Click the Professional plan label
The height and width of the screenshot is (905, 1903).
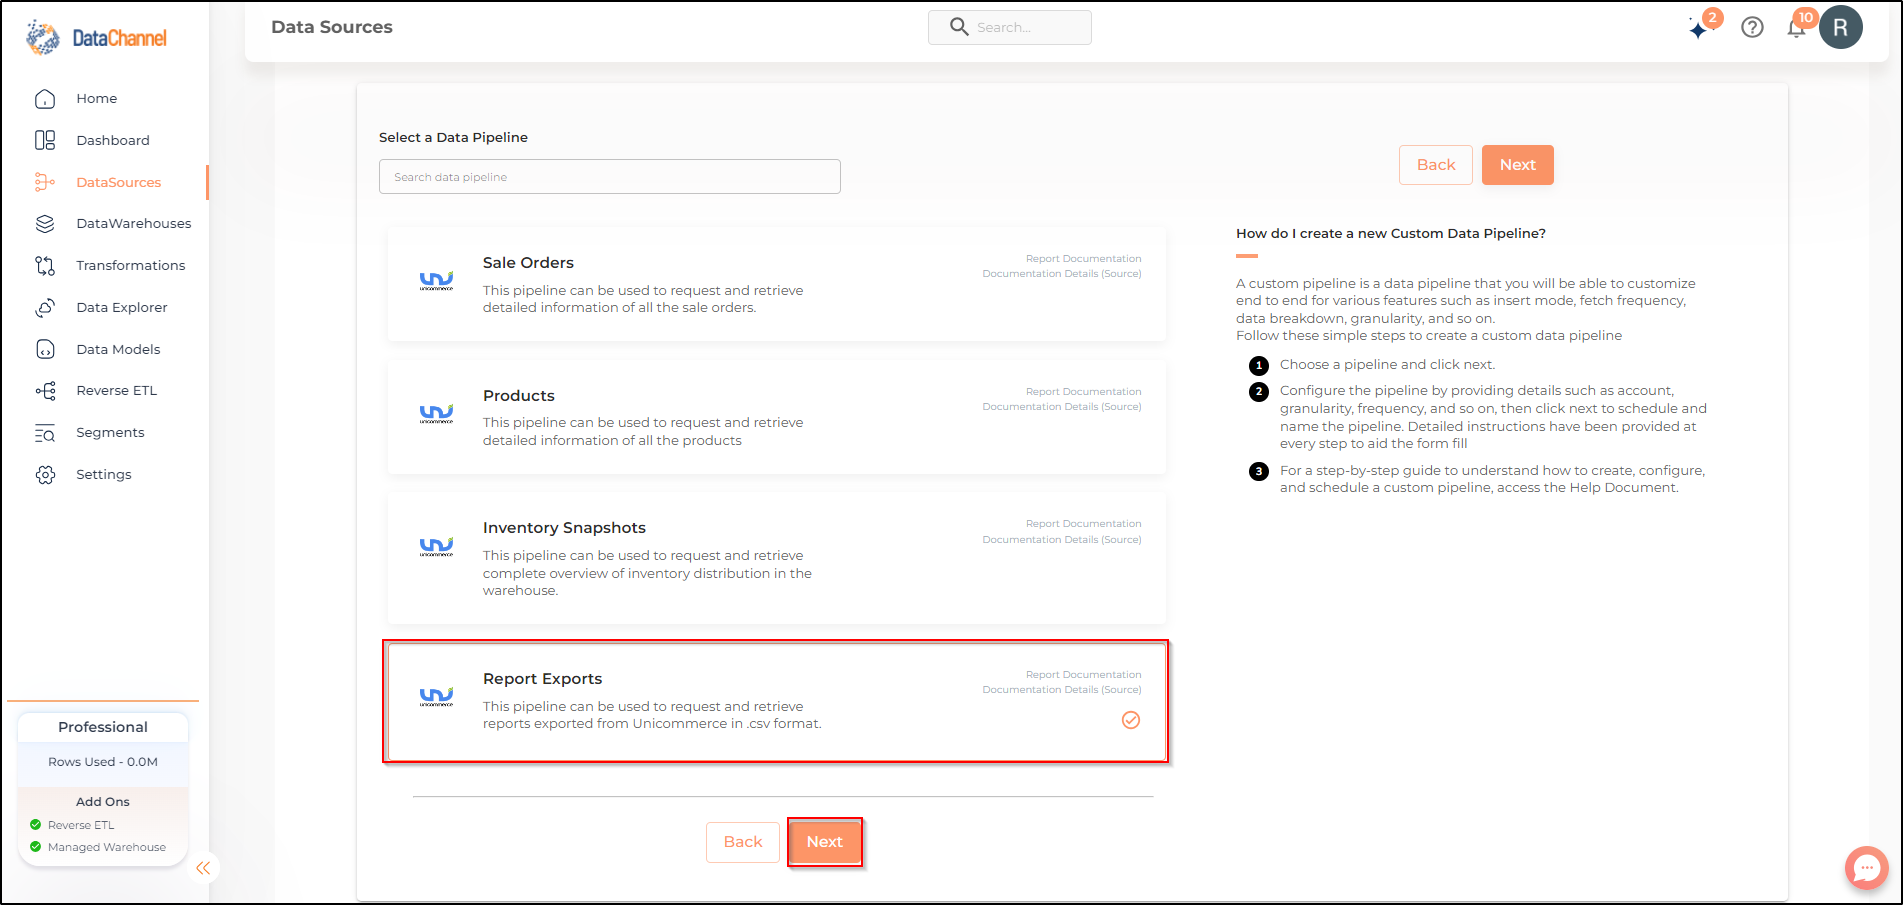click(103, 727)
